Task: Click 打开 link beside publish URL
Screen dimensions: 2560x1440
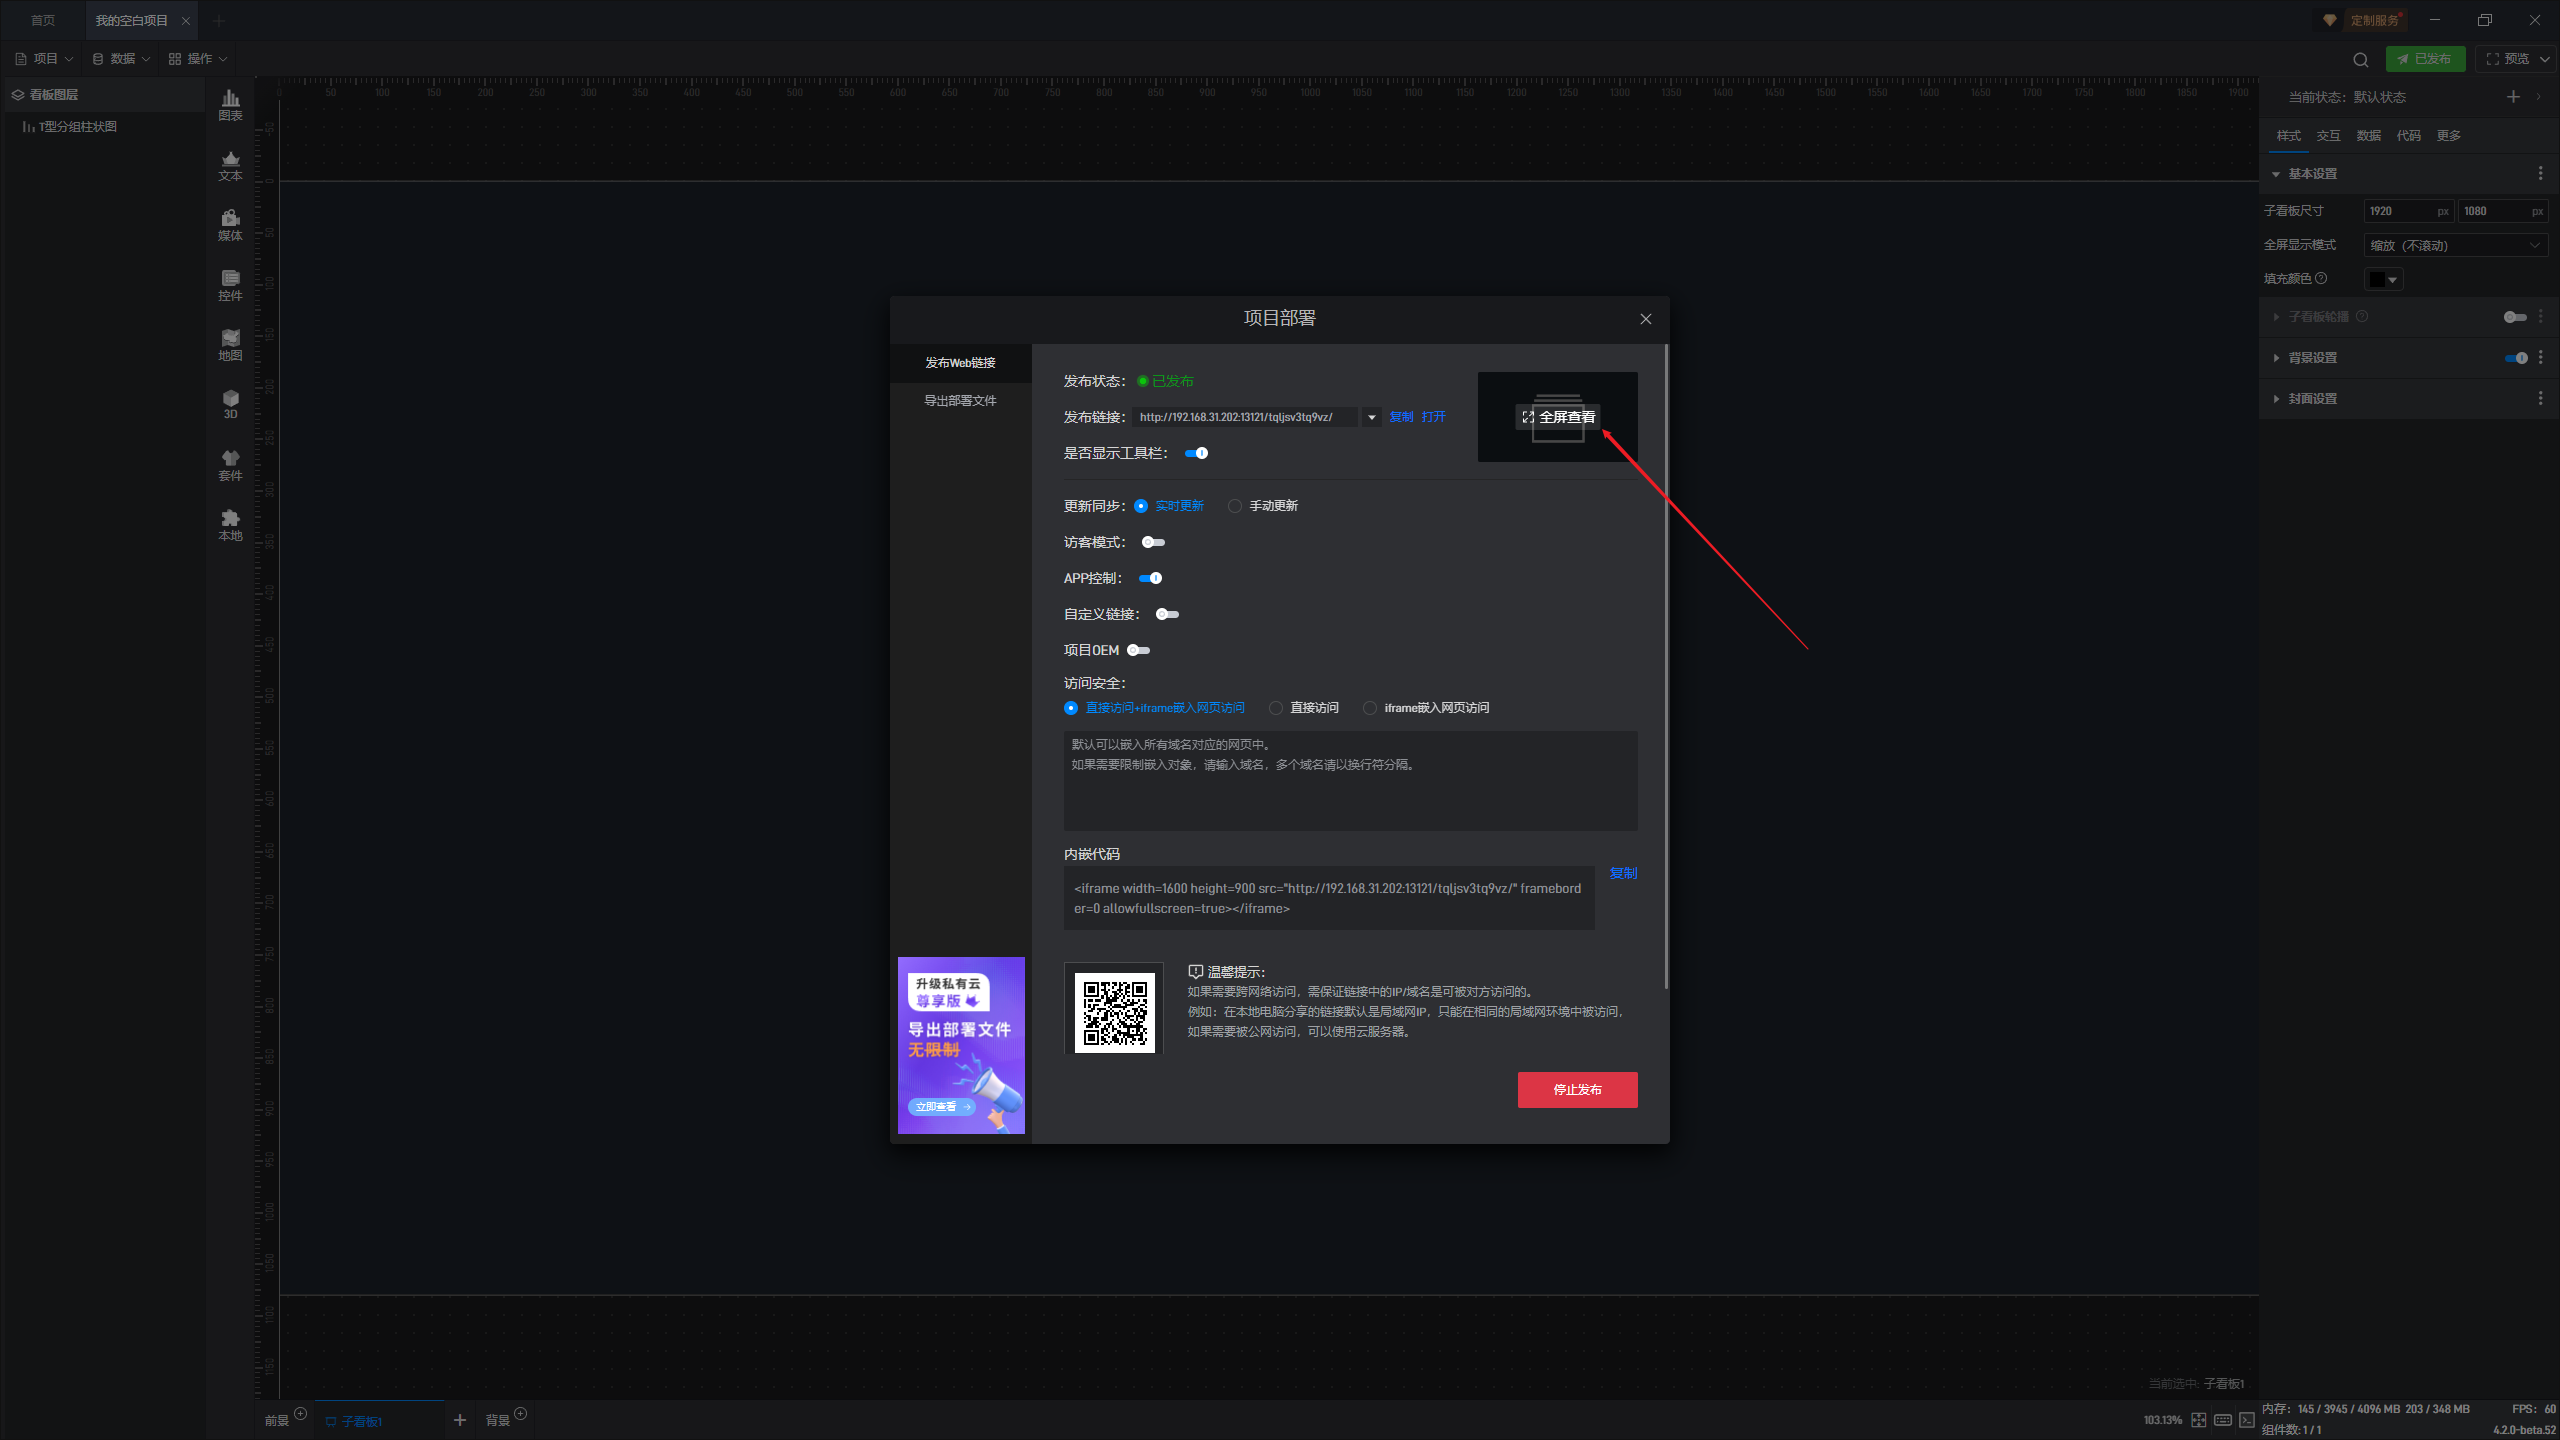Action: [x=1433, y=417]
